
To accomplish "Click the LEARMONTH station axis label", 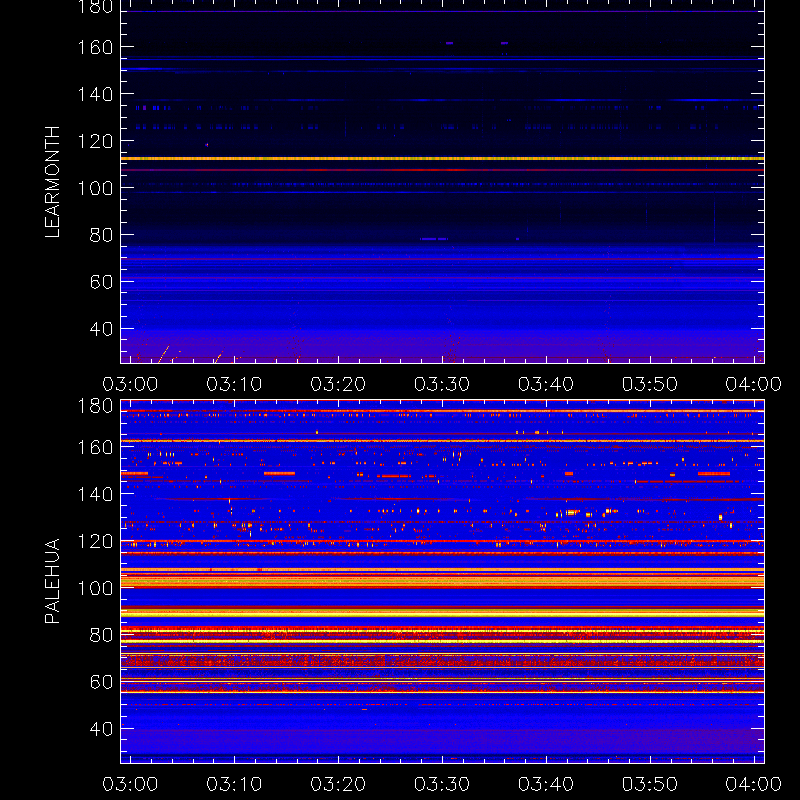I will 53,182.
